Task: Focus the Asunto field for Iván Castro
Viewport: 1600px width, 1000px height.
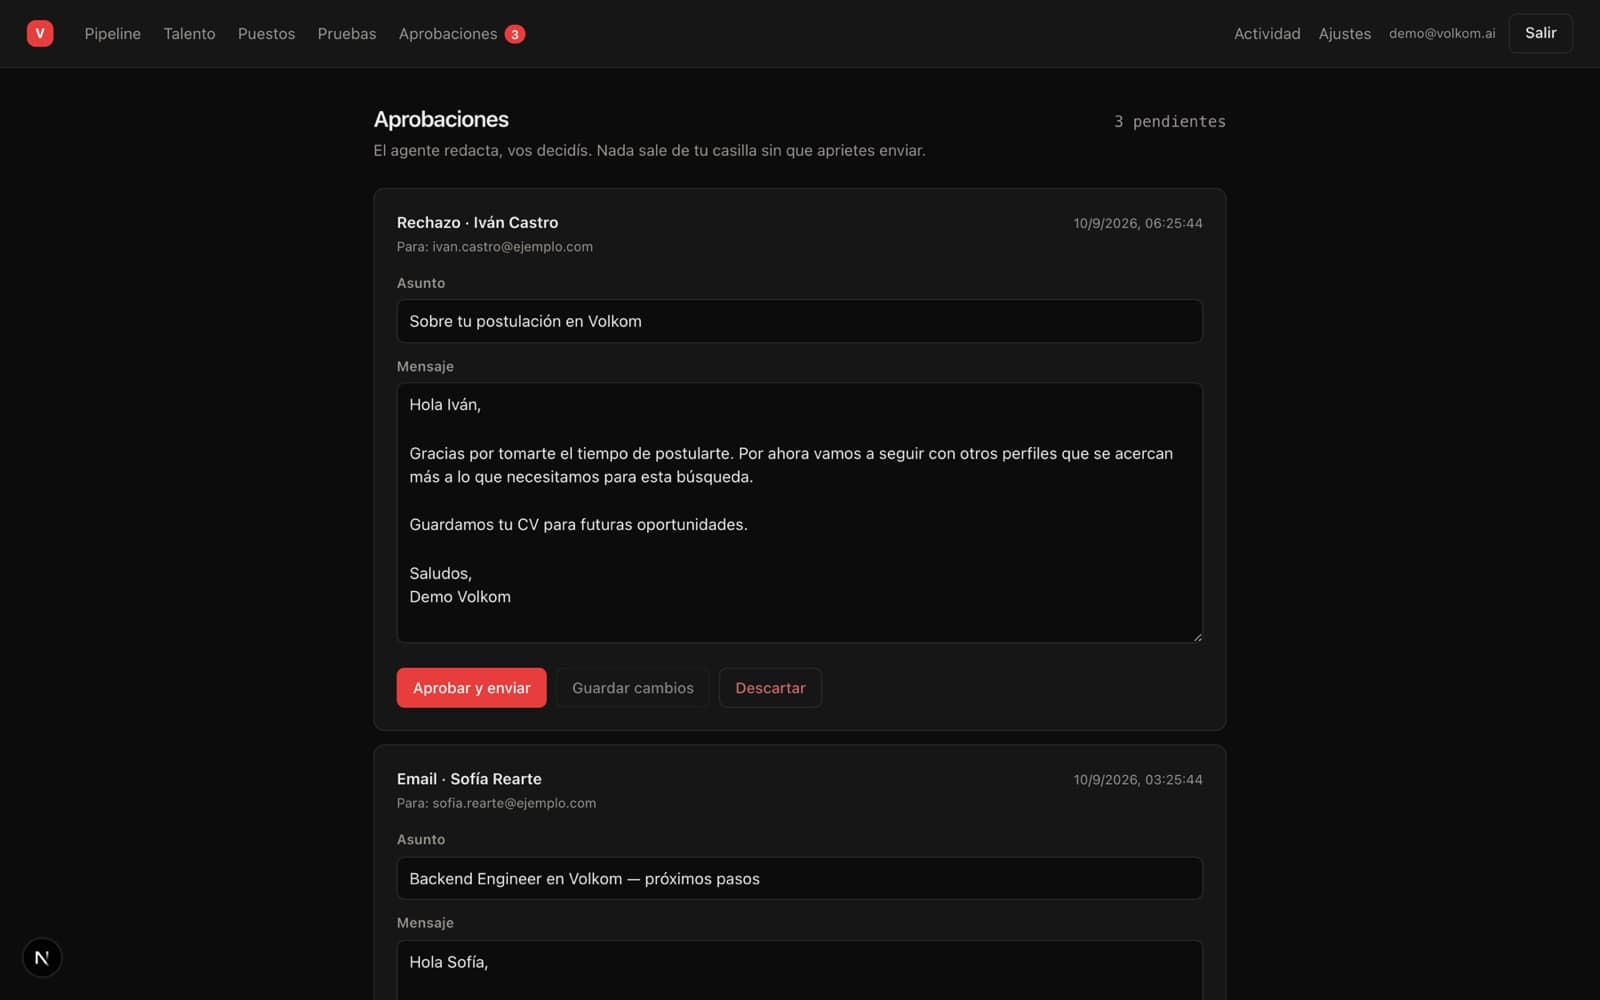Action: pyautogui.click(x=799, y=321)
